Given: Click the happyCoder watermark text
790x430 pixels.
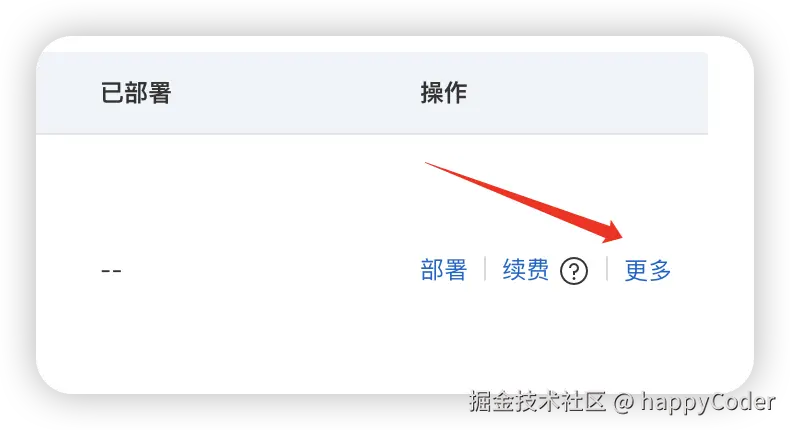Looking at the screenshot, I should [708, 402].
